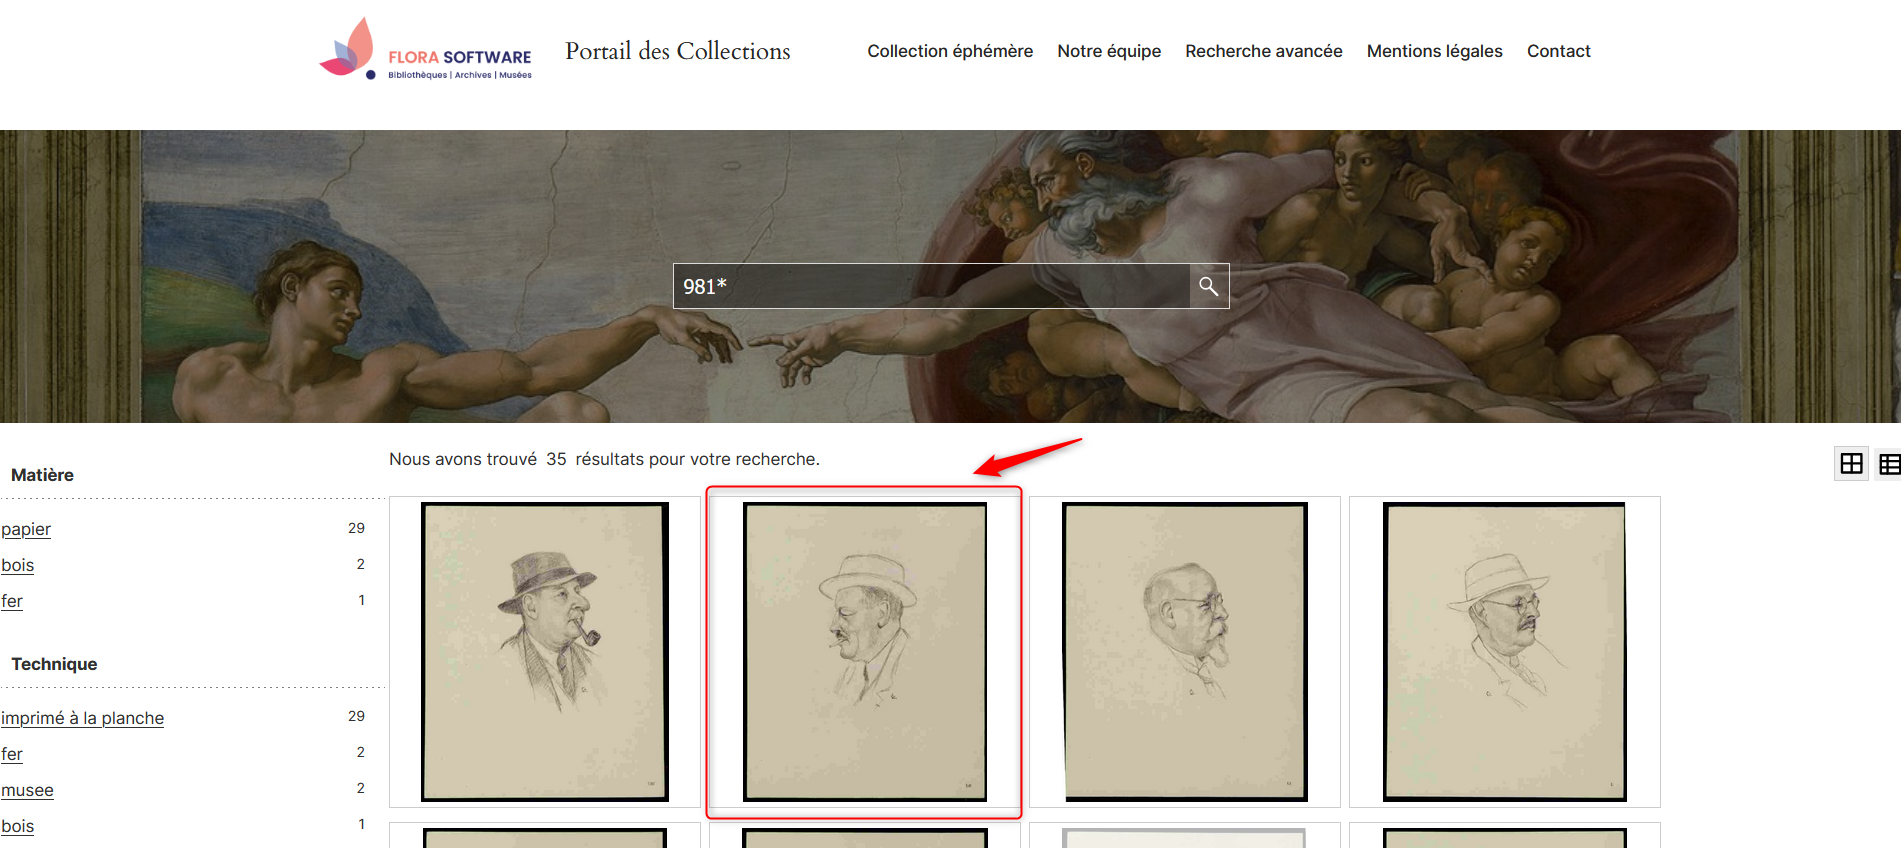Image resolution: width=1901 pixels, height=848 pixels.
Task: Open portrait of man smoking pipe
Action: (545, 651)
